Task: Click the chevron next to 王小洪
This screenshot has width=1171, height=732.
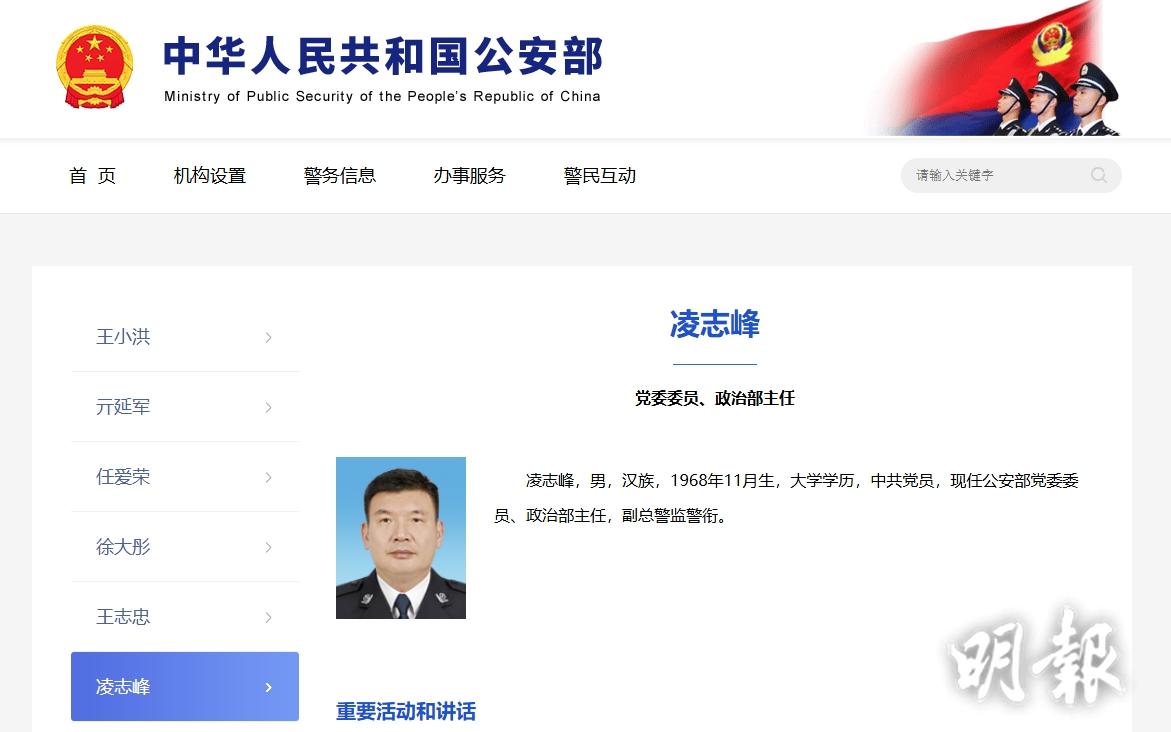Action: pyautogui.click(x=268, y=338)
